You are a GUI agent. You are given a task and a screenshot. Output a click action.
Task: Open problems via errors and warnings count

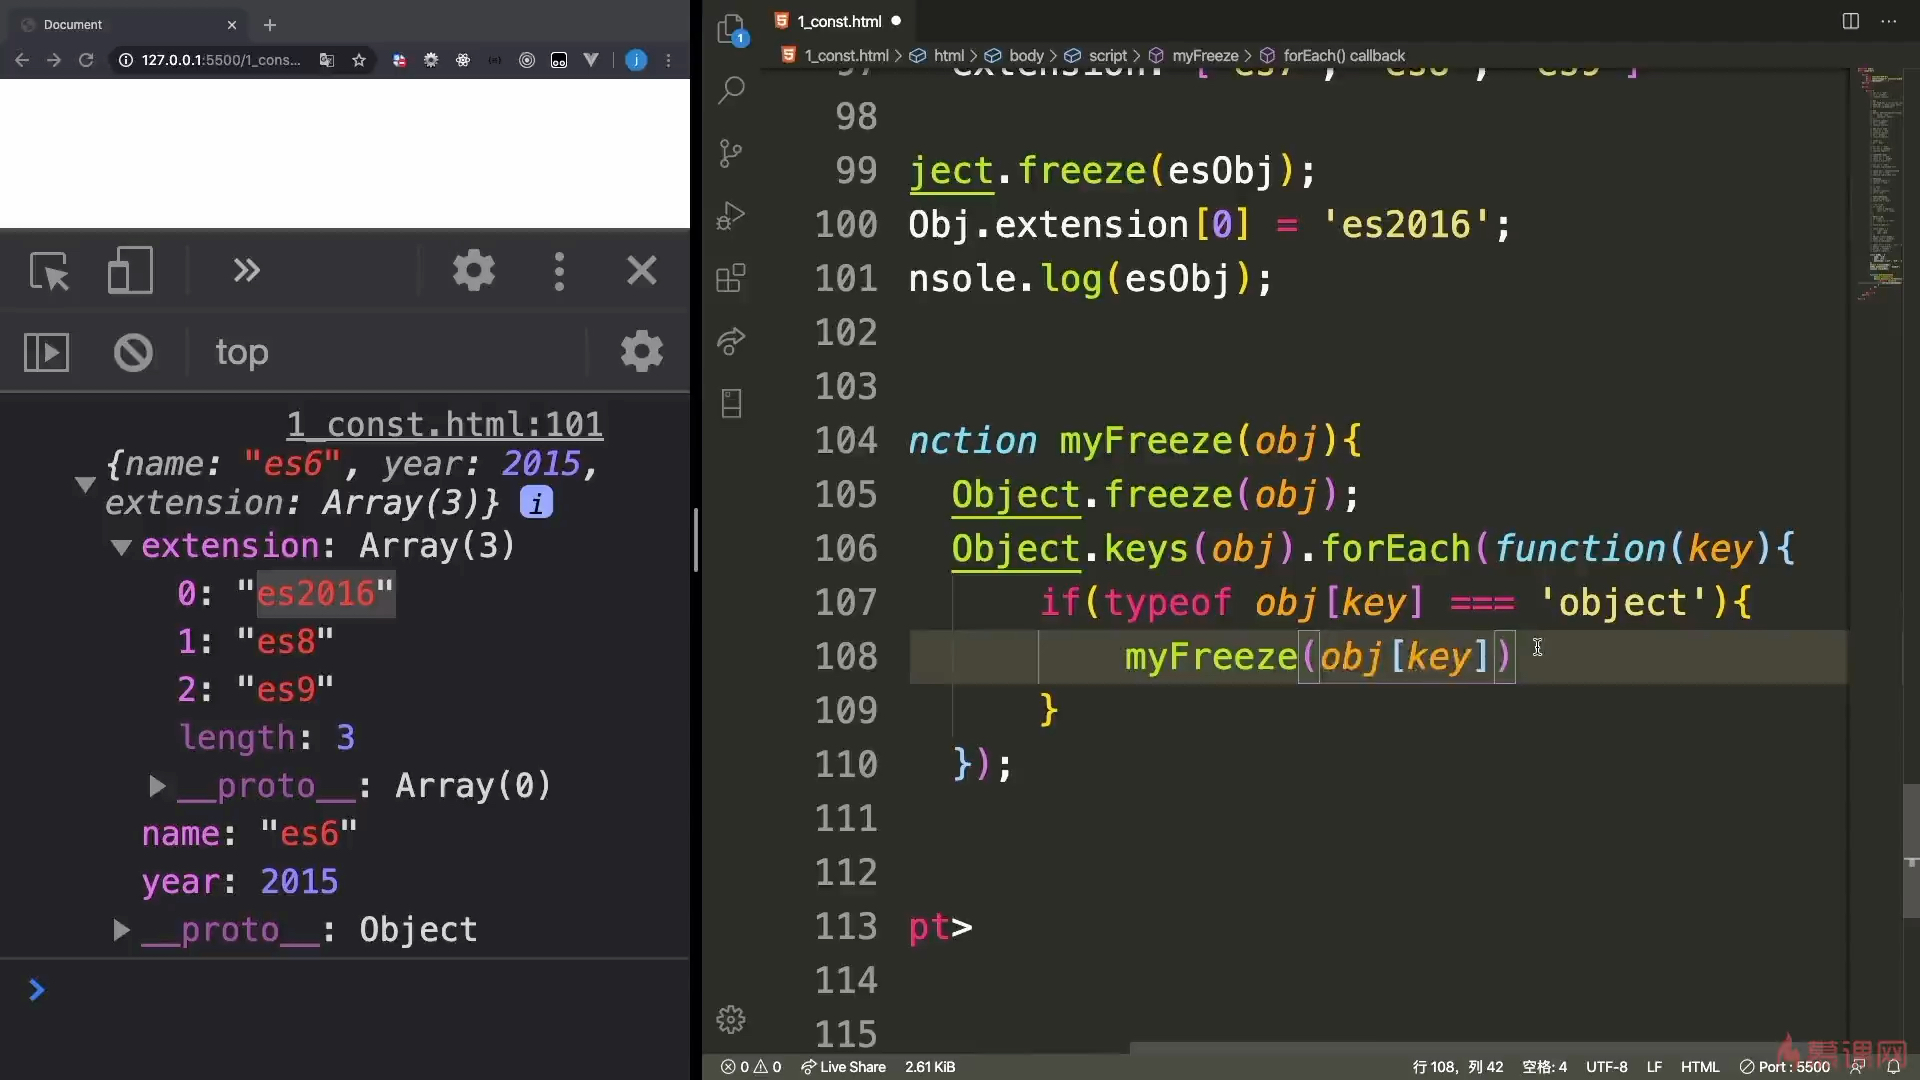tap(751, 1067)
